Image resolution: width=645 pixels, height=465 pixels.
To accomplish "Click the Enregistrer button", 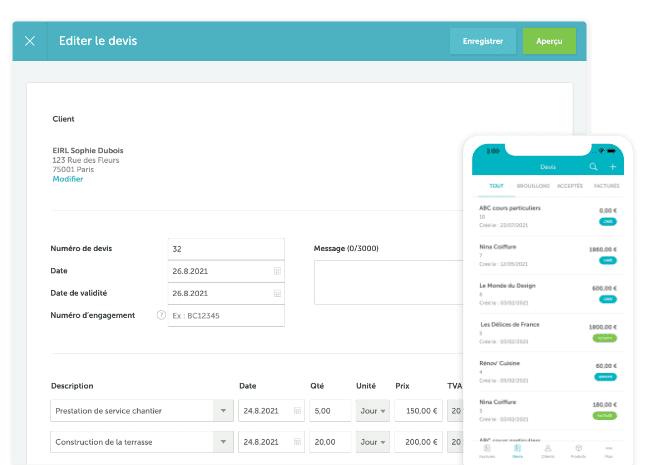I will point(483,41).
